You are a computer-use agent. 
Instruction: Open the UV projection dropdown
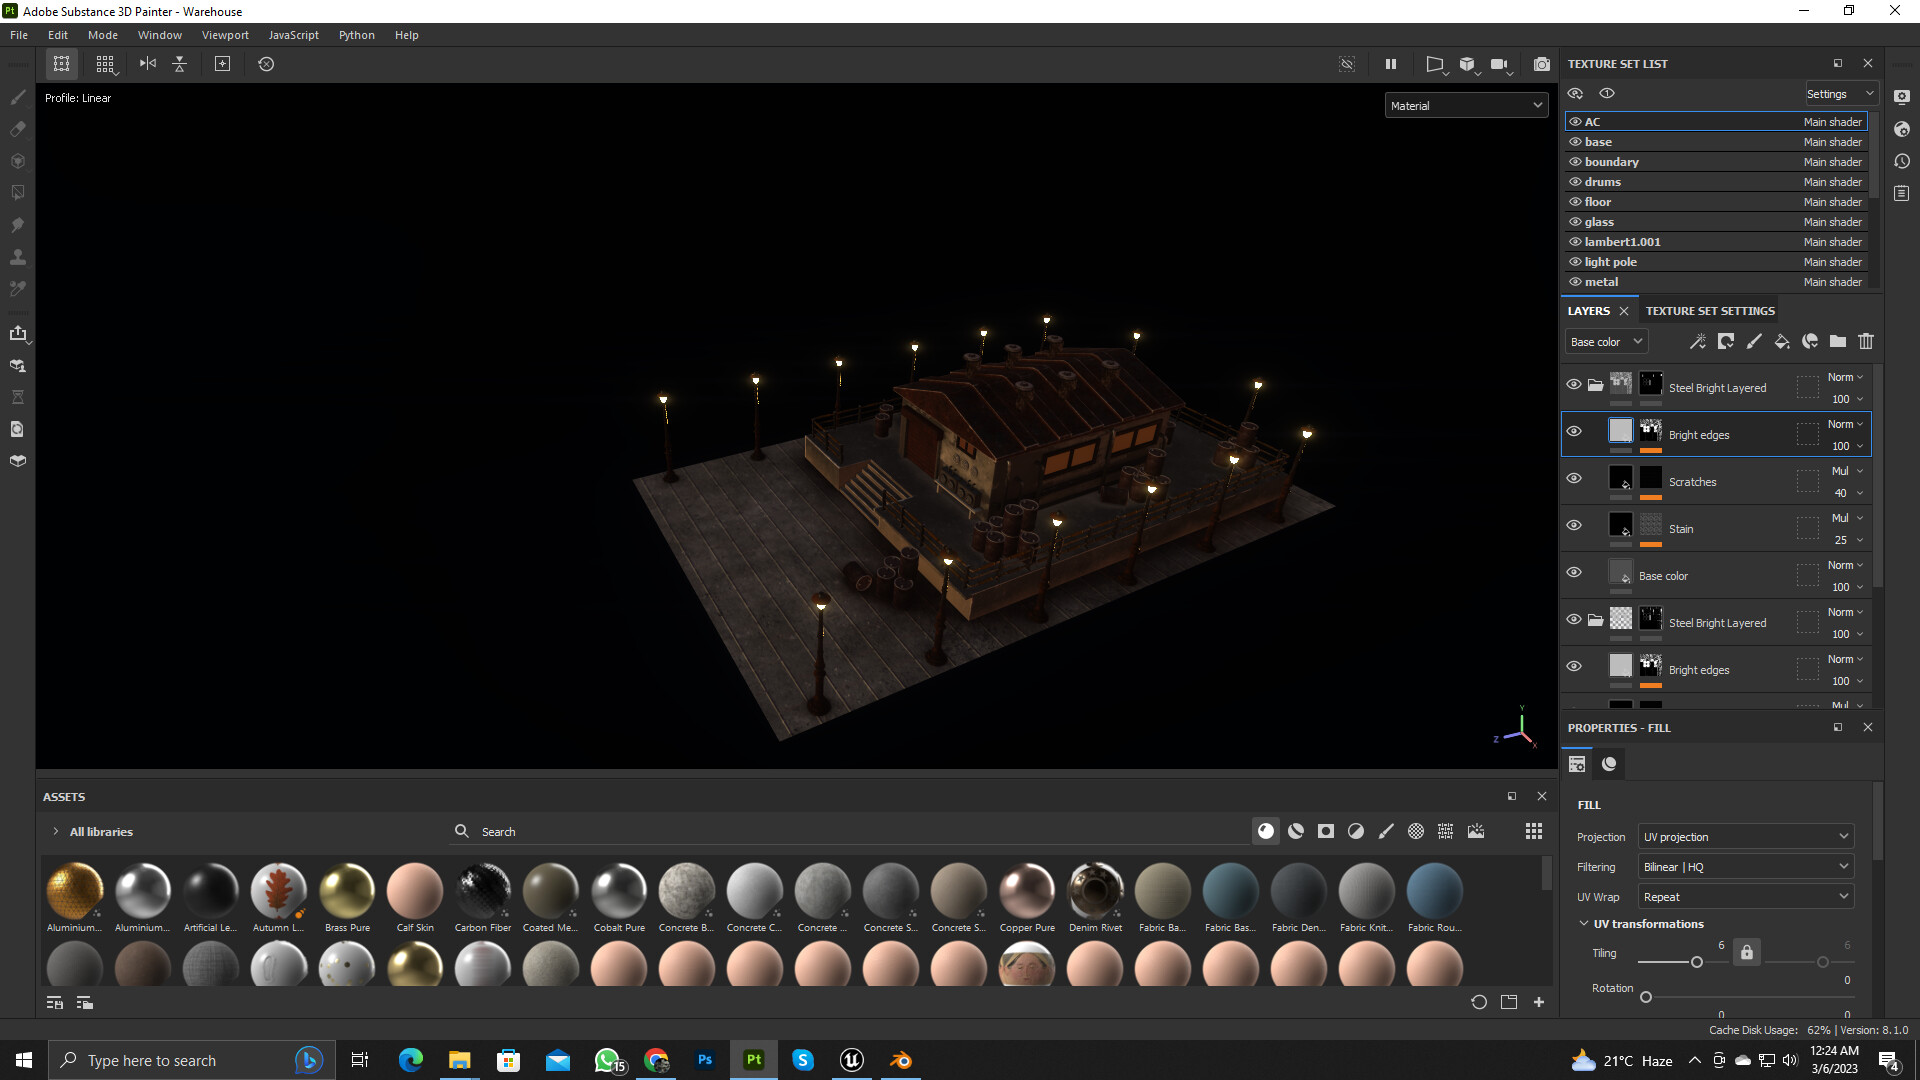(1745, 837)
